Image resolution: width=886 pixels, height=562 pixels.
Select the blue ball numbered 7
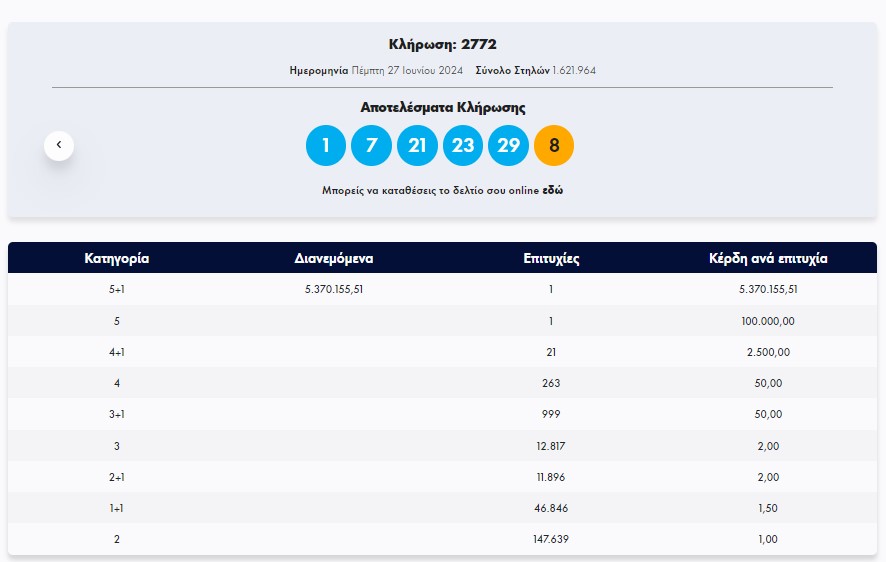pos(371,146)
